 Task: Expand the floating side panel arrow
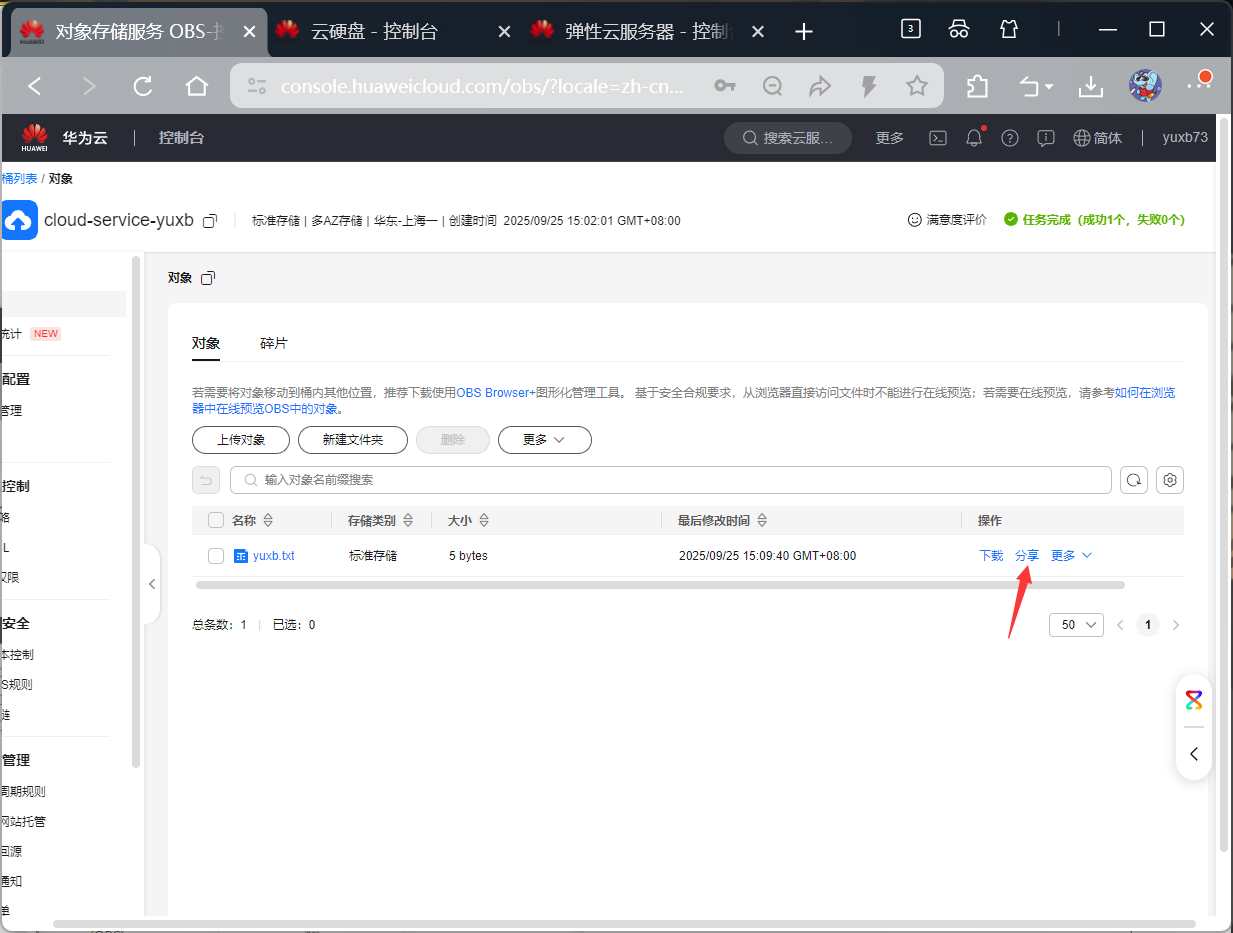[x=1194, y=754]
